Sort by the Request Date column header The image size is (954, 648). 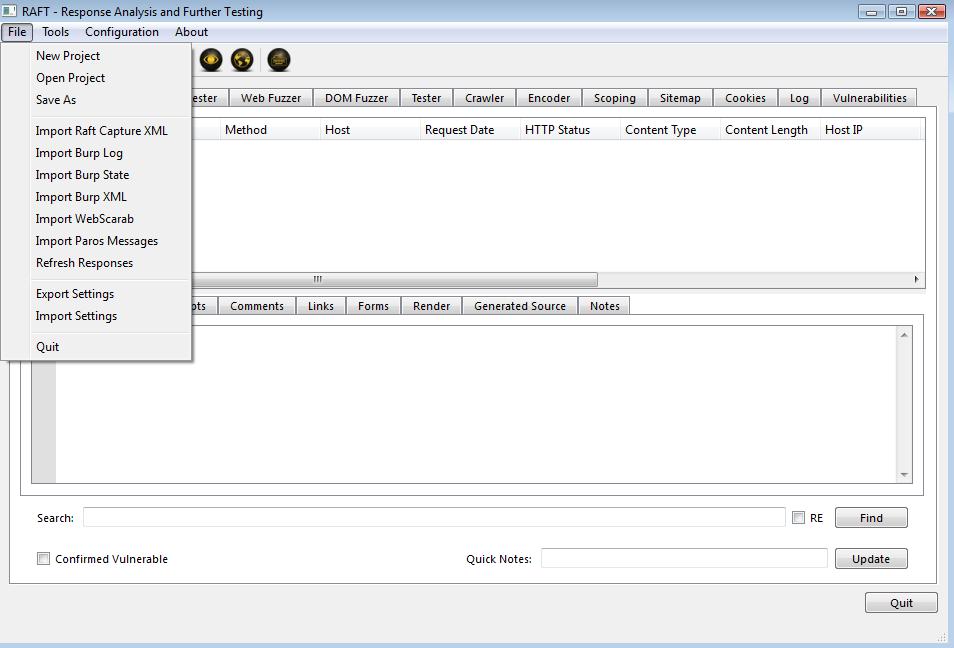click(x=470, y=130)
